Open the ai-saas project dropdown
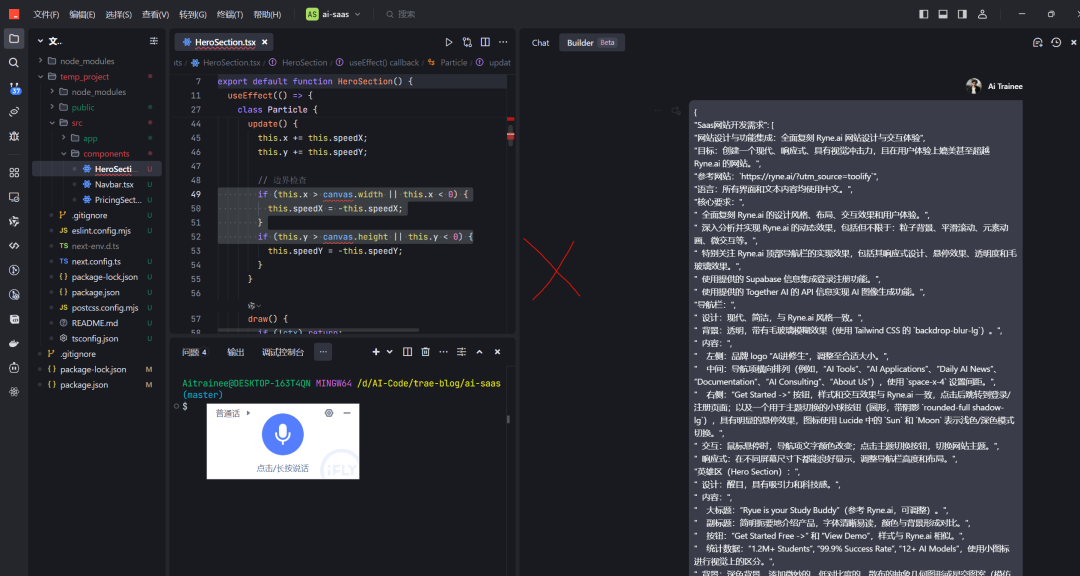 pos(334,14)
